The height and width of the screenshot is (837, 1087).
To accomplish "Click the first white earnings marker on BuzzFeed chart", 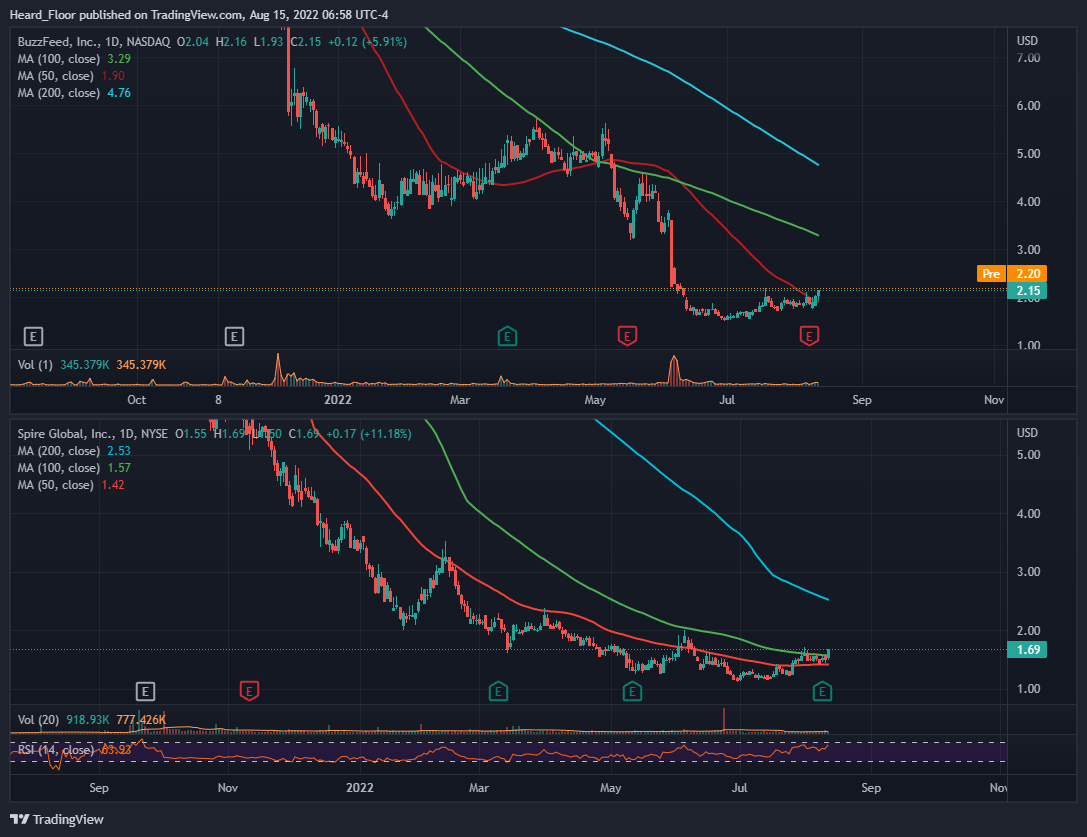I will (x=33, y=337).
